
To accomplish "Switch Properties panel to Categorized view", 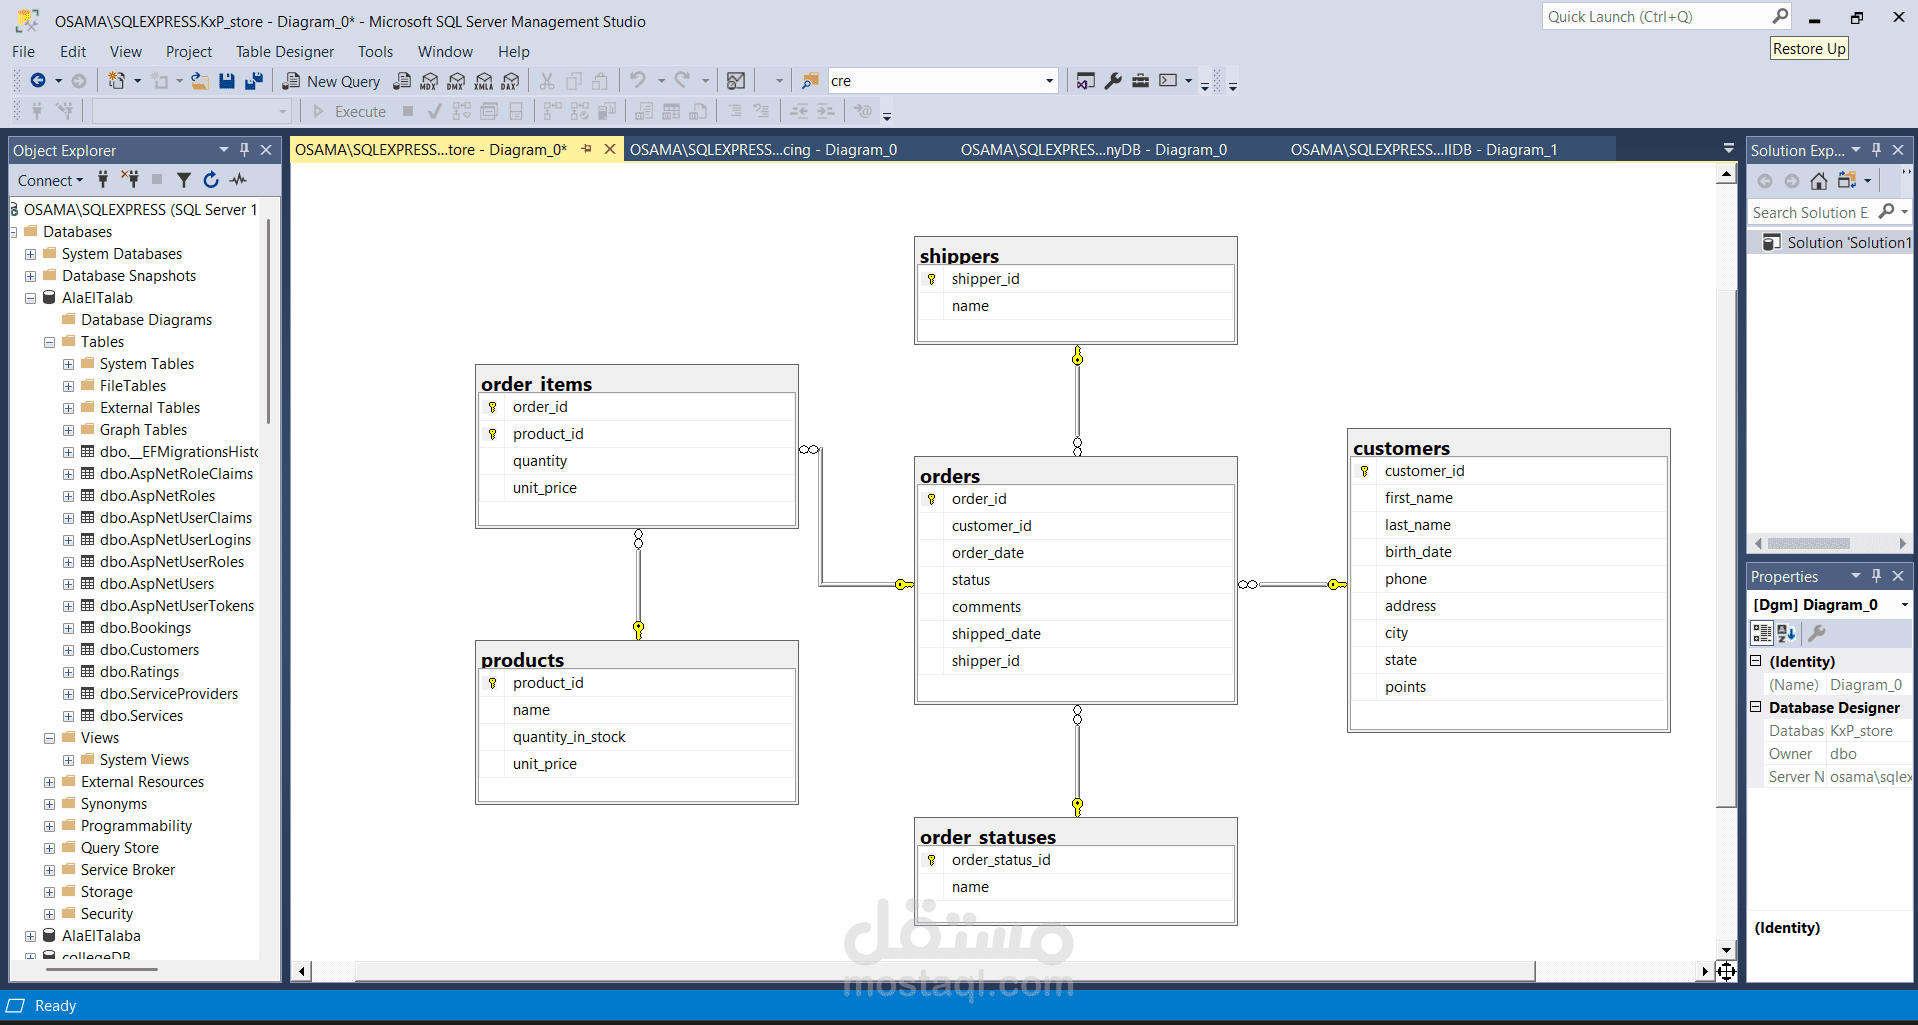I will (1762, 633).
